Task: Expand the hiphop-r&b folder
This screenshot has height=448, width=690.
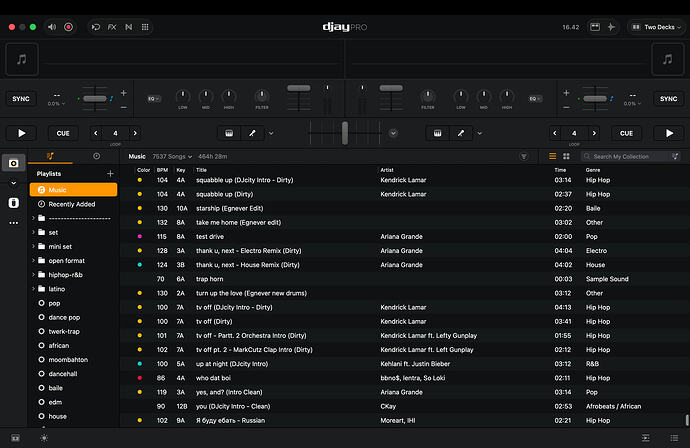Action: tap(33, 275)
